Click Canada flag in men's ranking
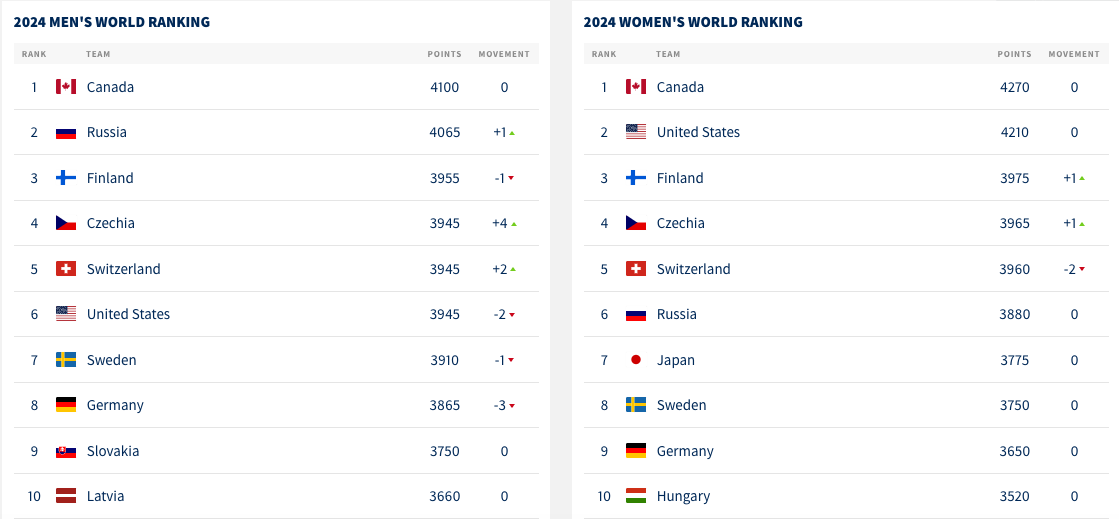The image size is (1119, 519). [66, 87]
